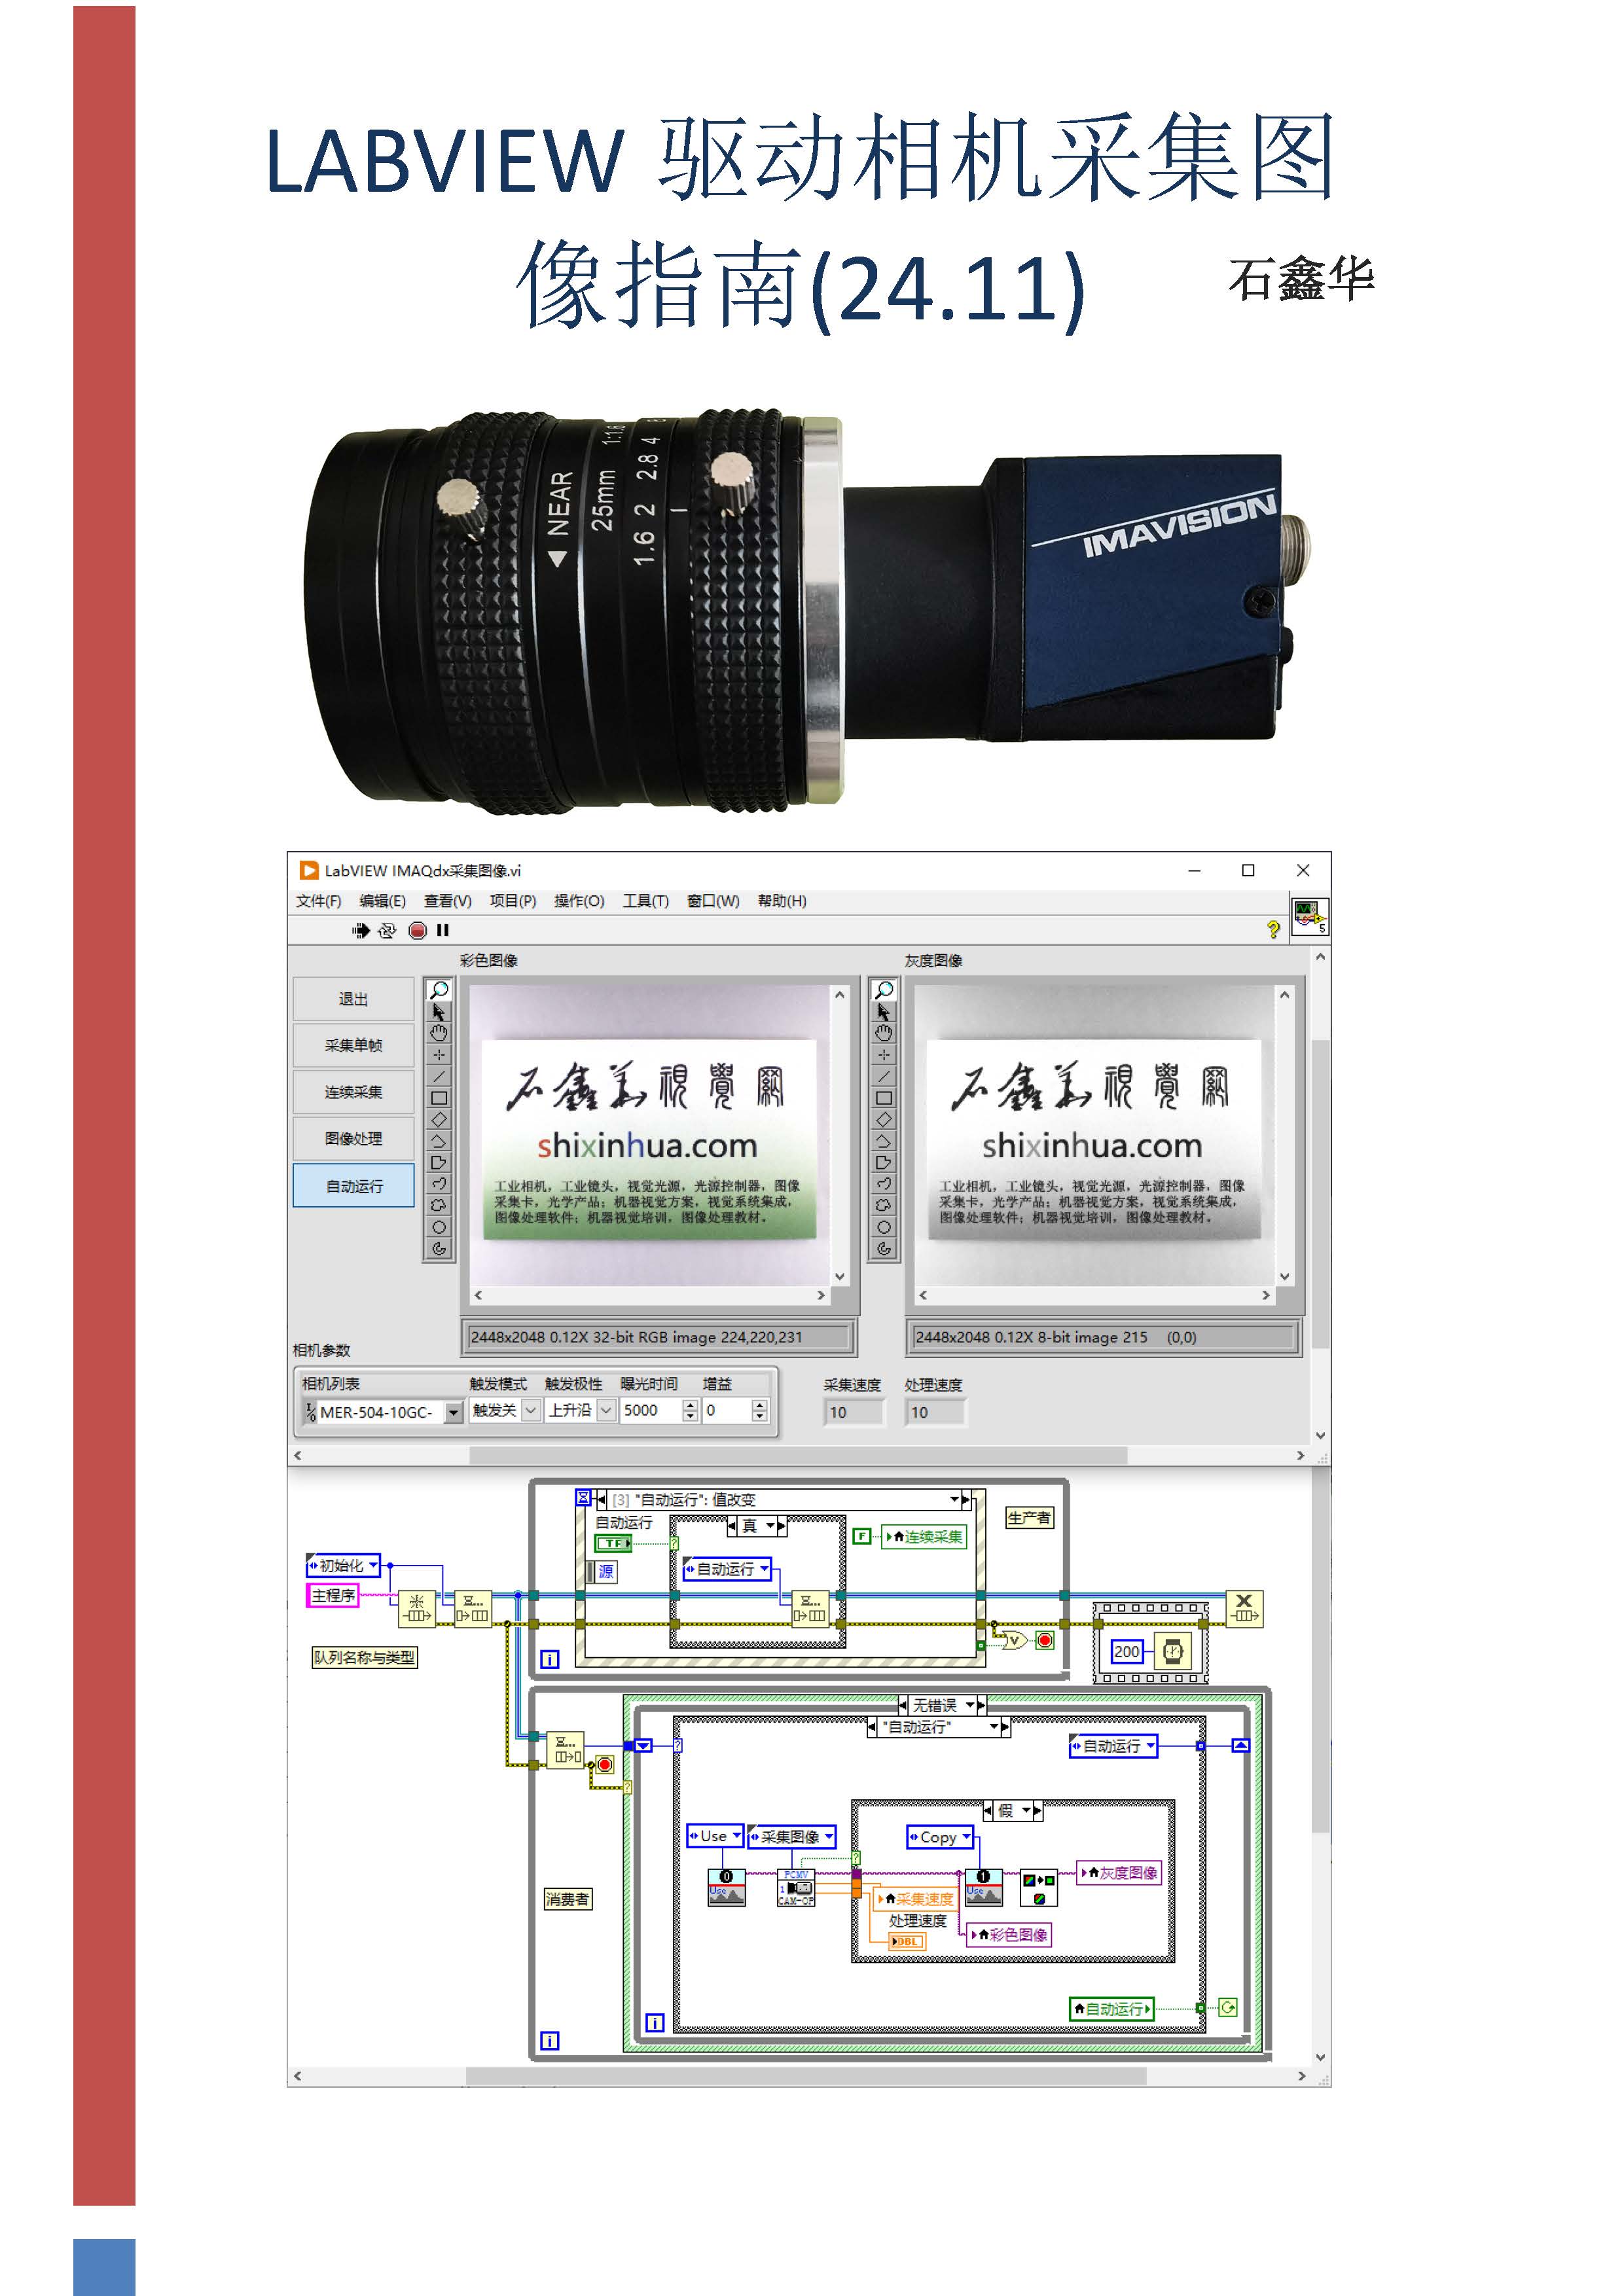Open the 相机列表 MER-504-10GC dropdown
Image resolution: width=1624 pixels, height=2296 pixels.
coord(454,1412)
